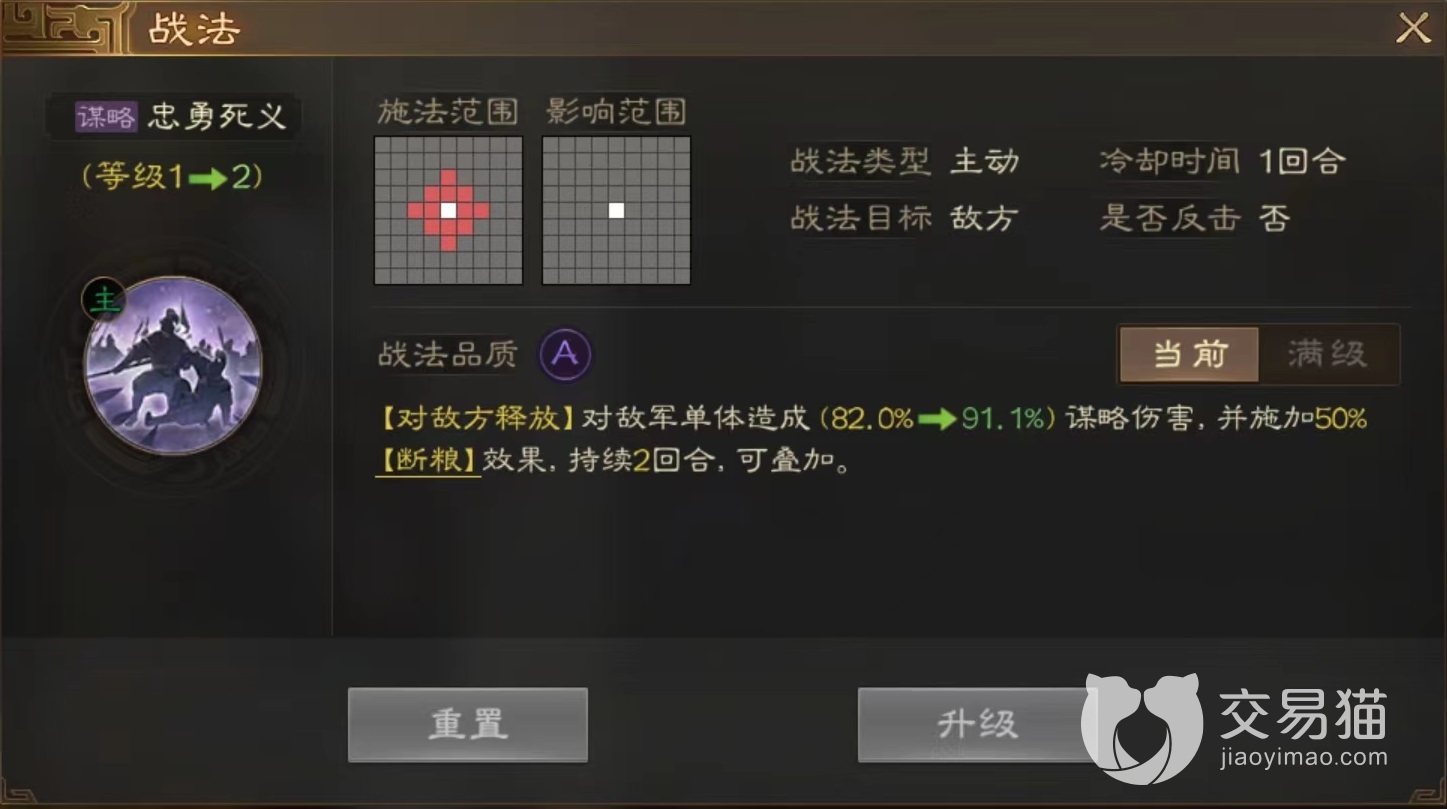This screenshot has height=809, width=1447.
Task: Click the 等级1→2 level indicator text
Action: pyautogui.click(x=173, y=177)
